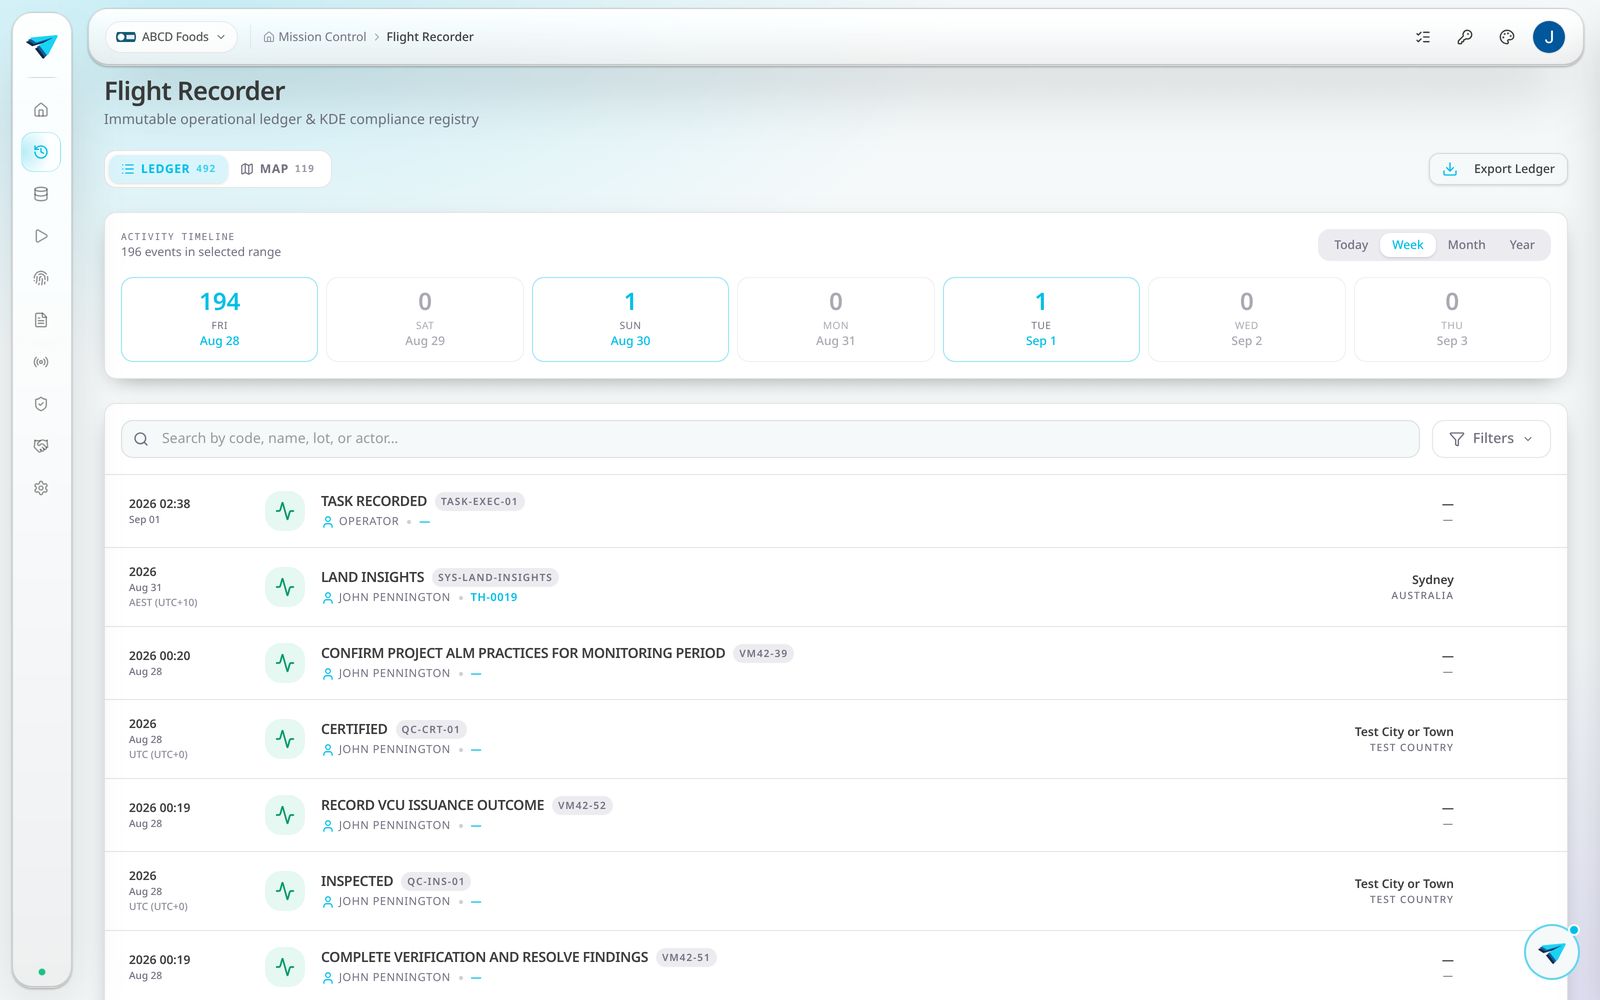This screenshot has height=1000, width=1600.
Task: Click activity icon of Task Recorded row
Action: pos(285,511)
